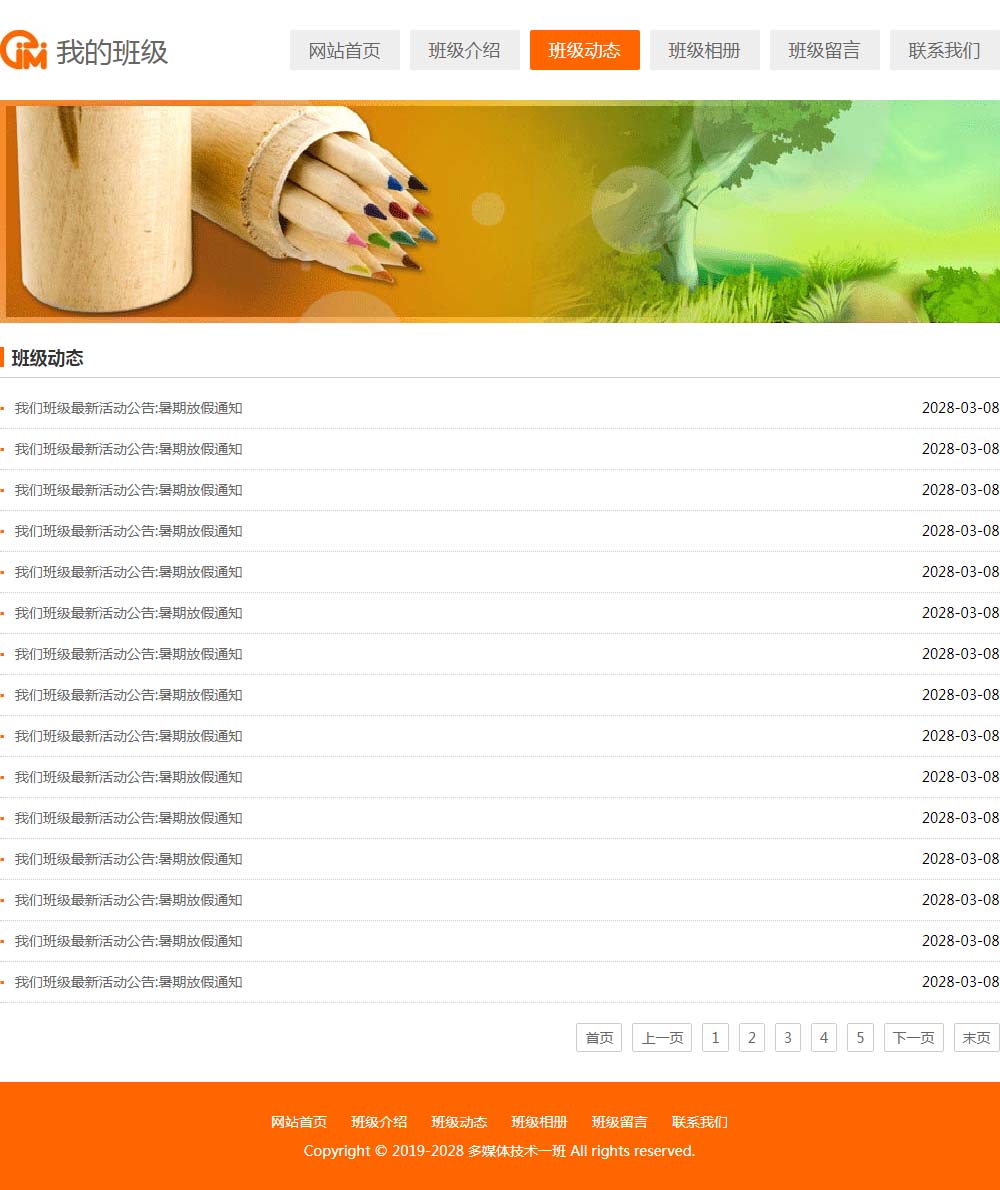
Task: Open the 班级相册 navigation tab
Action: [704, 50]
